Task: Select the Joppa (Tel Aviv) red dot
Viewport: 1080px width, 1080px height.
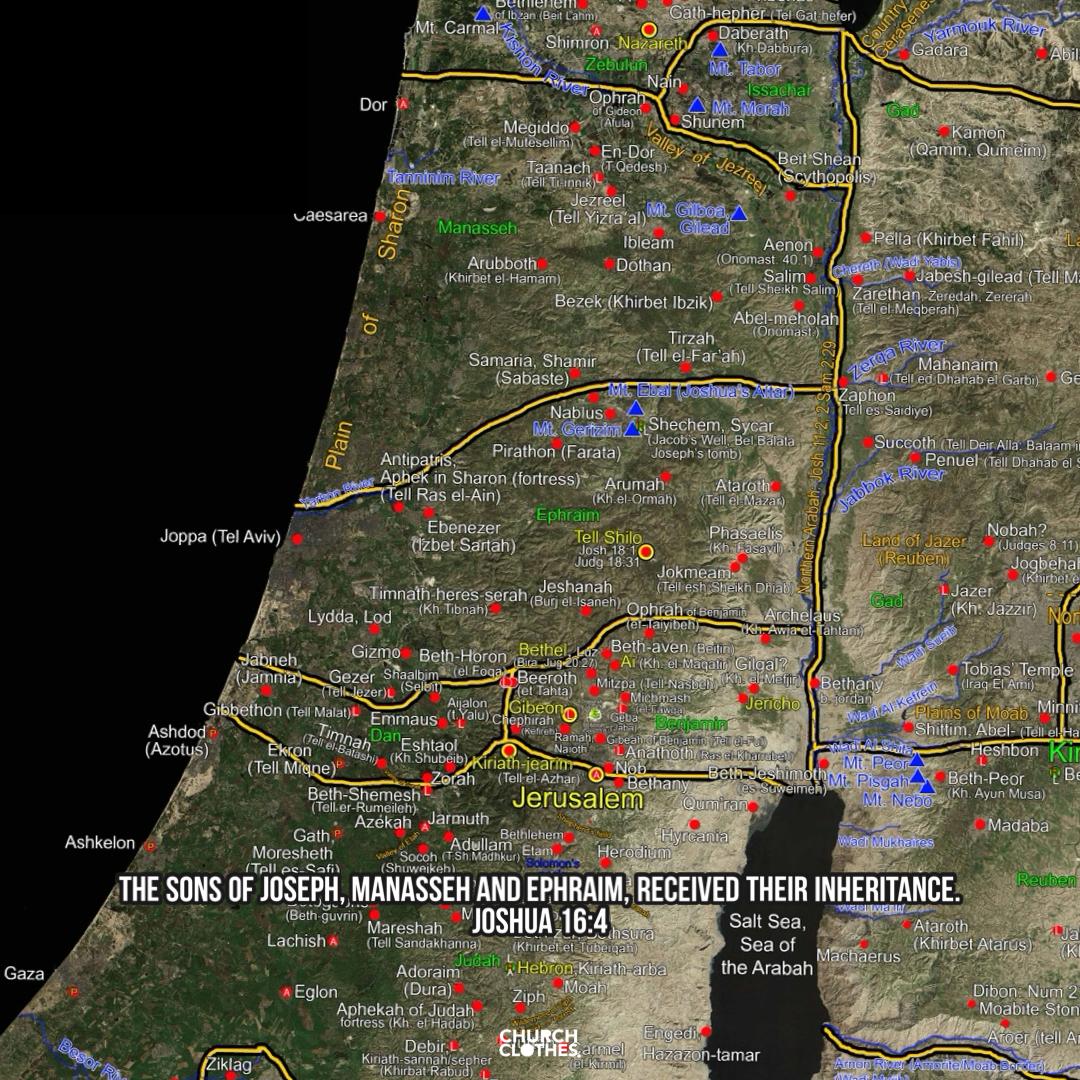Action: [296, 539]
